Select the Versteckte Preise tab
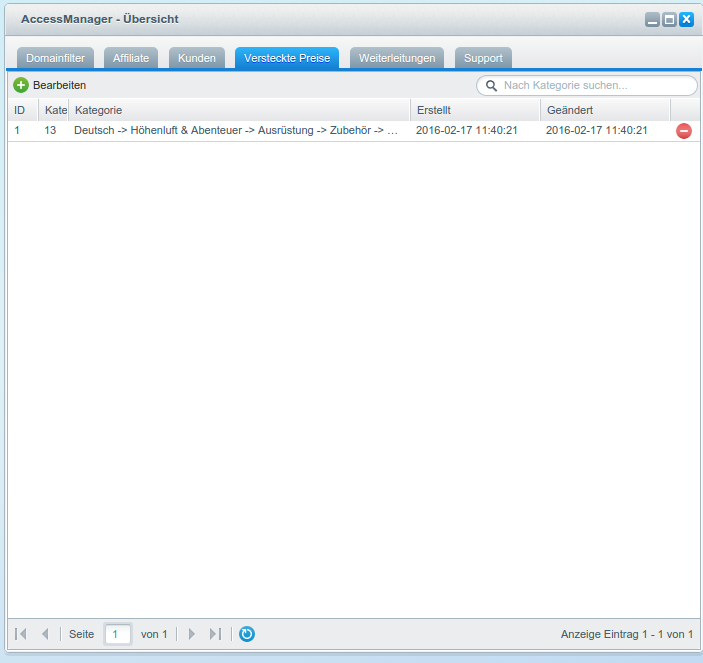The height and width of the screenshot is (663, 703). coord(287,58)
